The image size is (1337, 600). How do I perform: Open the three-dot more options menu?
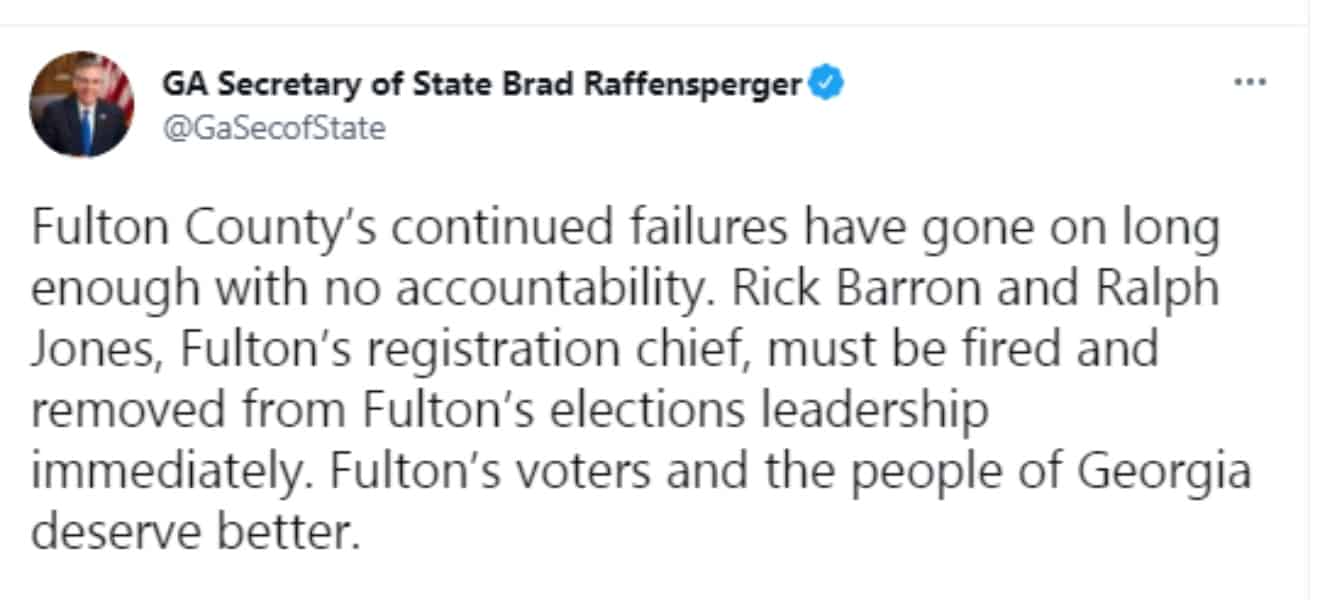pos(1250,82)
